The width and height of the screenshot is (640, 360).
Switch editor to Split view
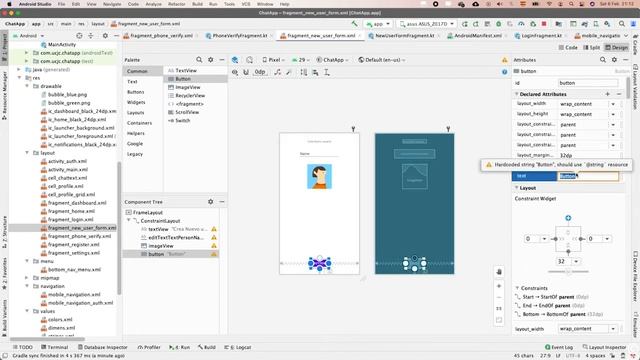591,48
